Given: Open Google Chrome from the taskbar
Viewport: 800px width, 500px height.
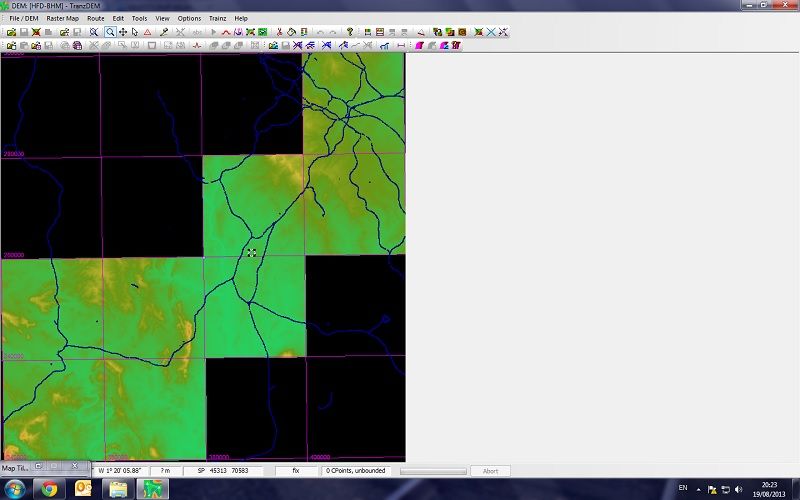Looking at the screenshot, I should pos(48,489).
